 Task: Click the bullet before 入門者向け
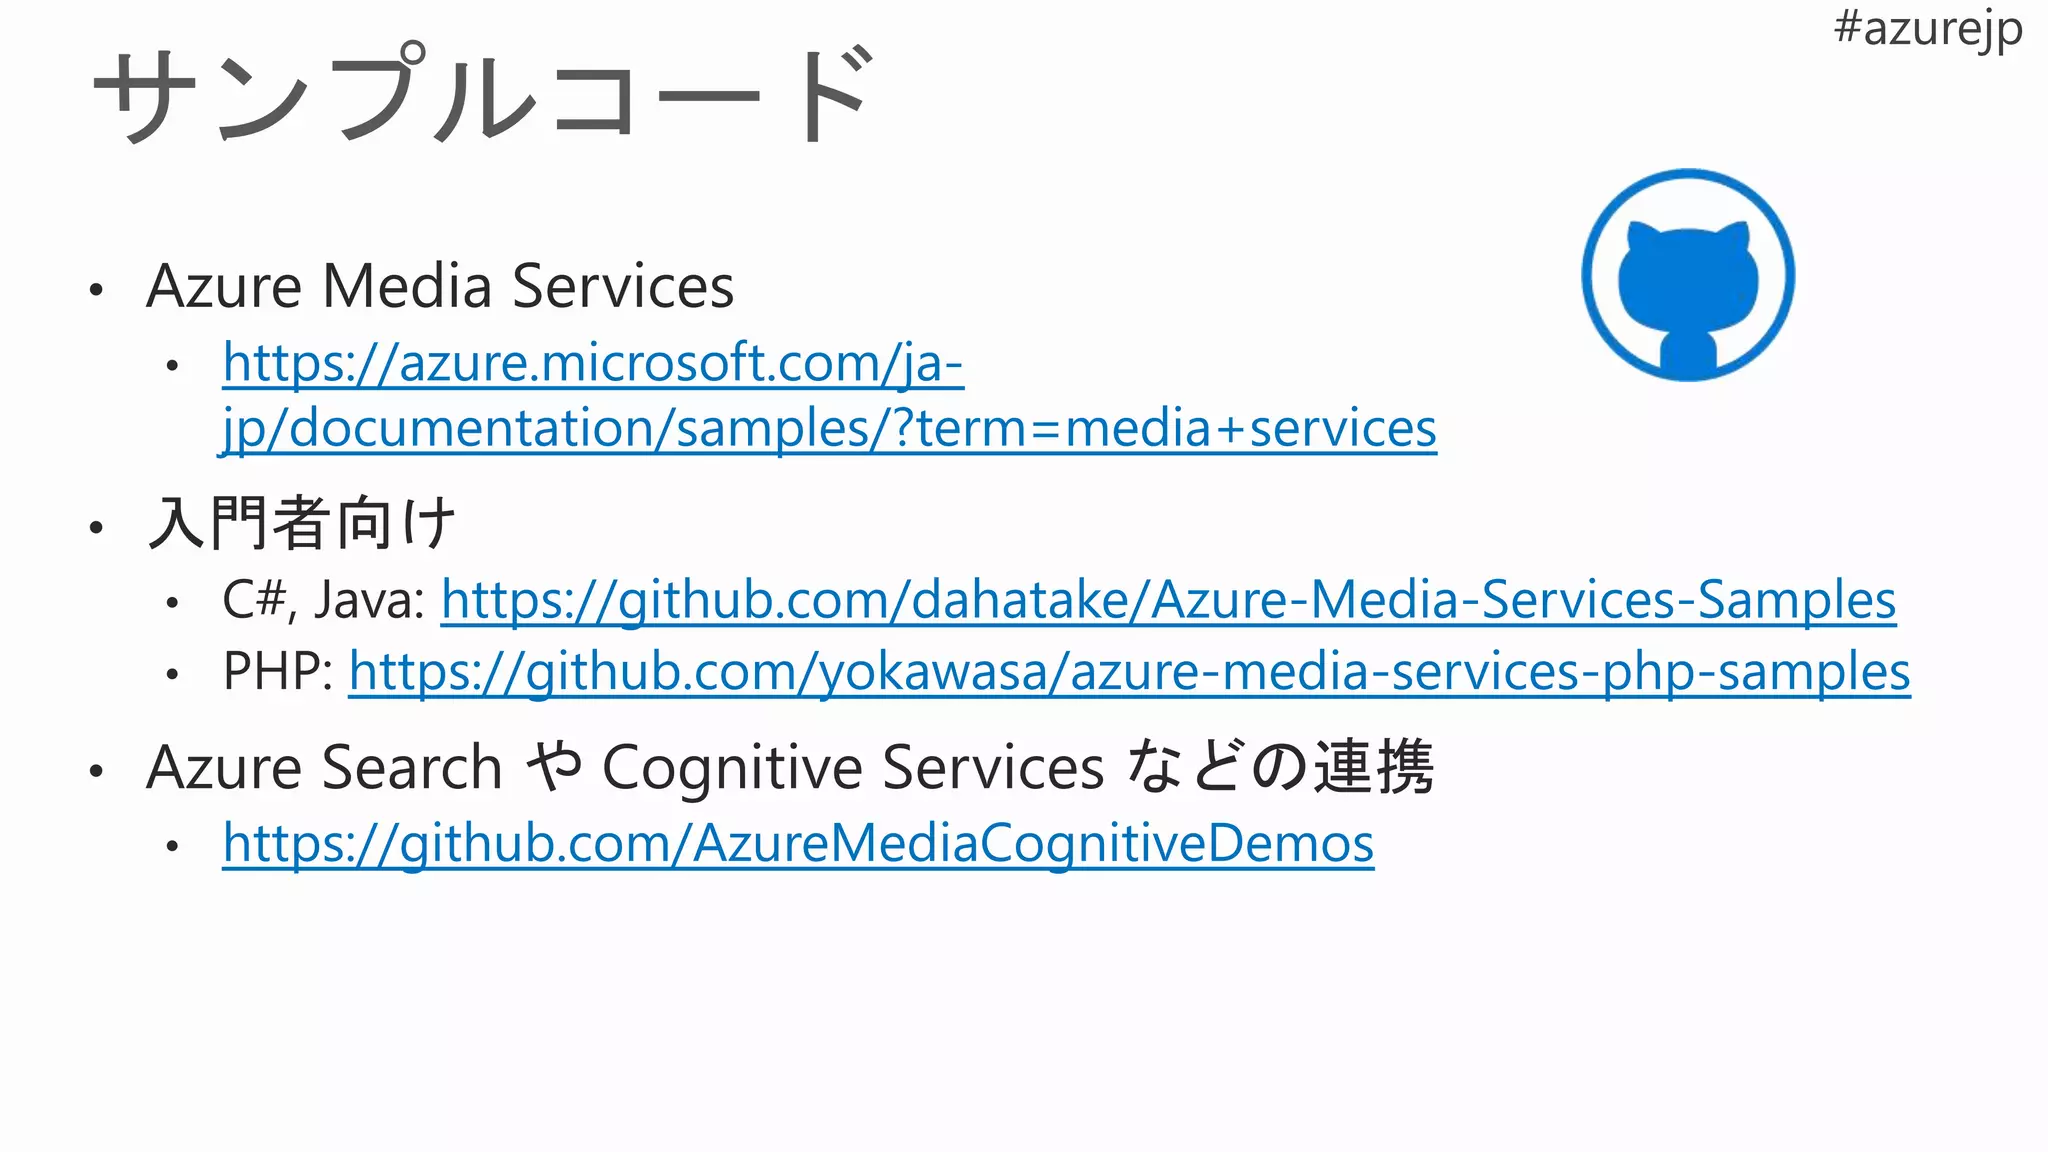[96, 527]
